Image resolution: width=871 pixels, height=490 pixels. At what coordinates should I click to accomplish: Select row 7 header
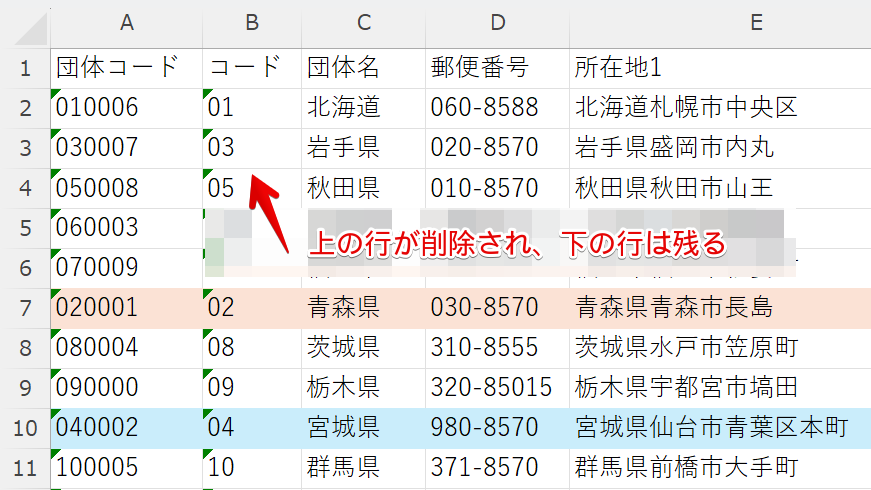25,309
